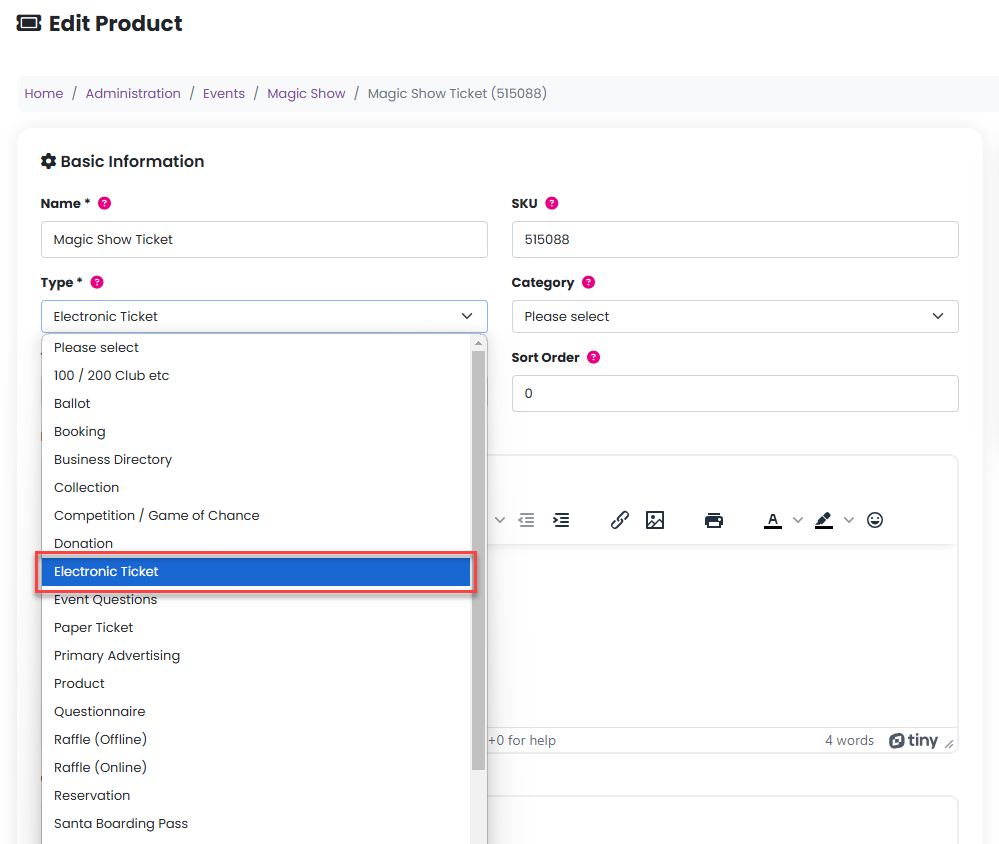Apply text color with the A icon
The height and width of the screenshot is (844, 999).
[773, 521]
